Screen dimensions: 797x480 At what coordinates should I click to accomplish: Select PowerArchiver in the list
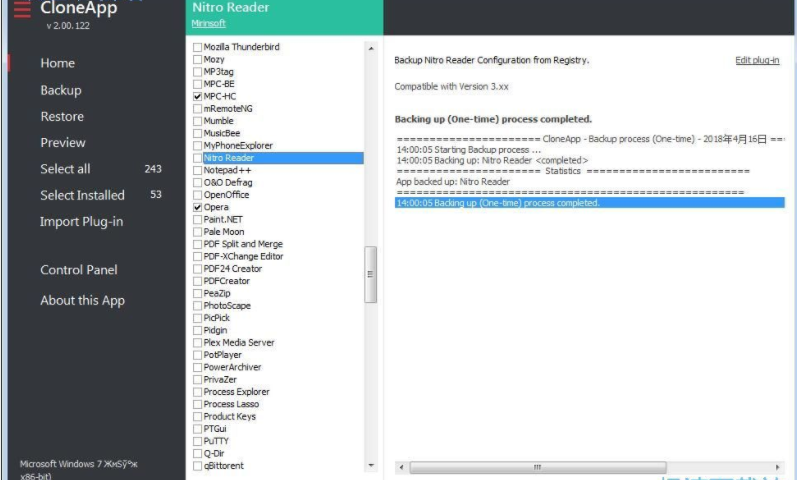[x=232, y=367]
